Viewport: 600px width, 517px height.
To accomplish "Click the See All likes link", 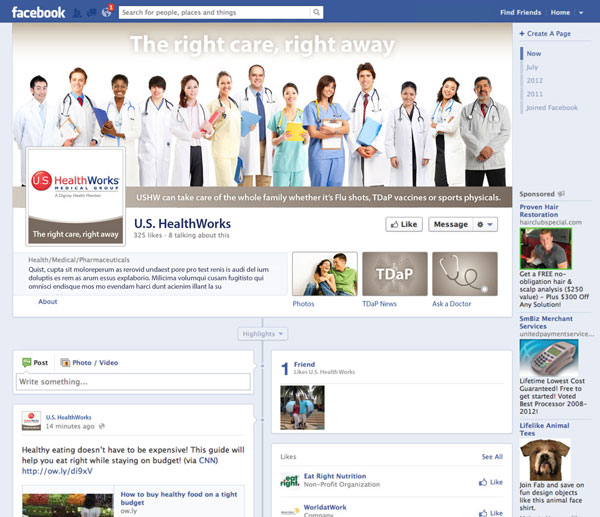I will (x=492, y=457).
